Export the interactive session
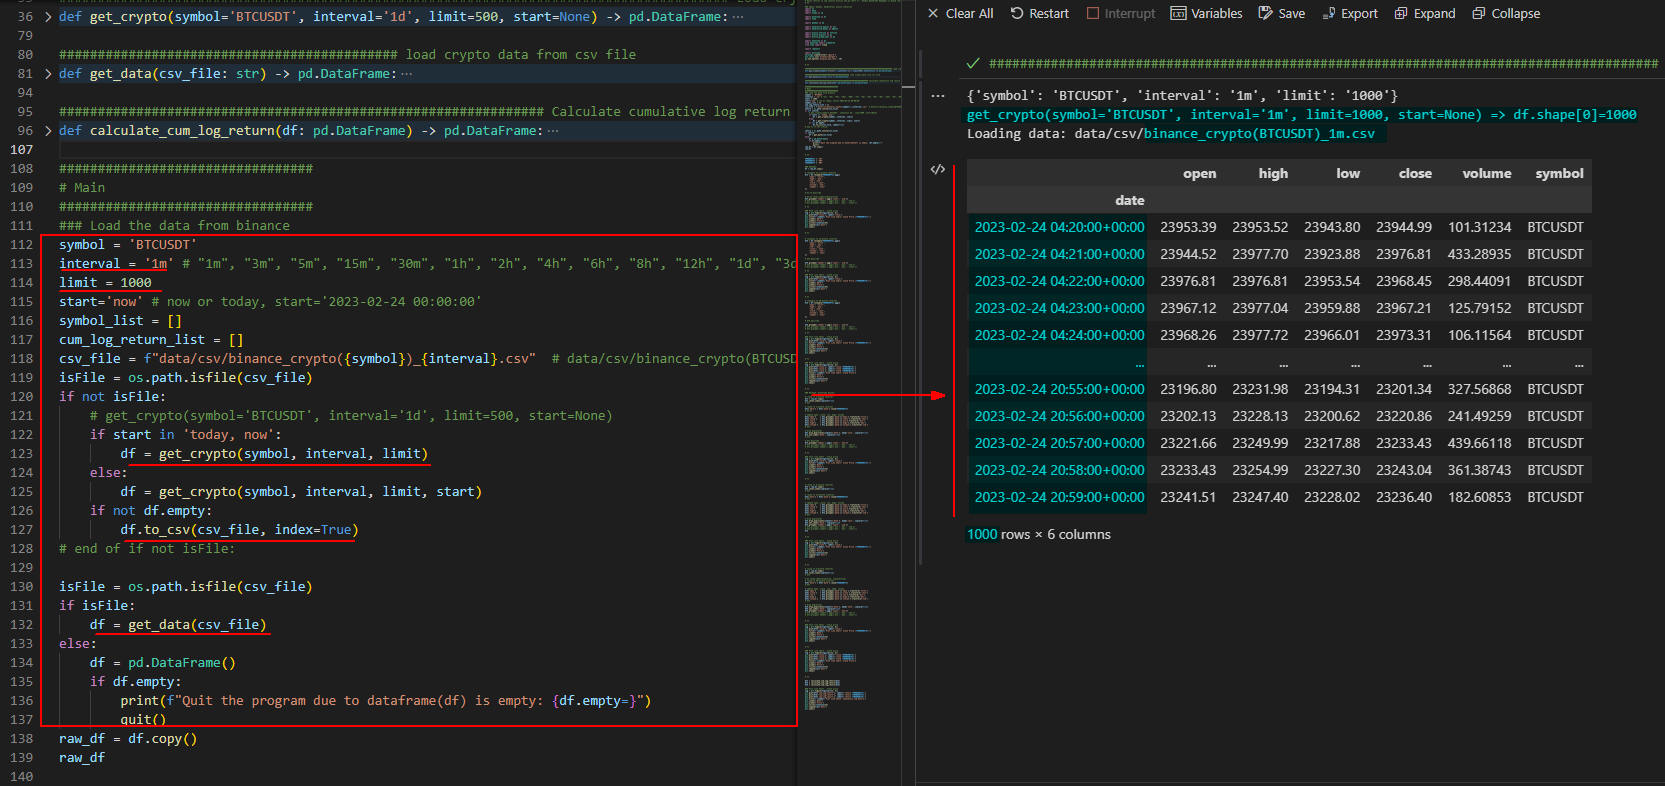The width and height of the screenshot is (1665, 786). pos(1350,13)
